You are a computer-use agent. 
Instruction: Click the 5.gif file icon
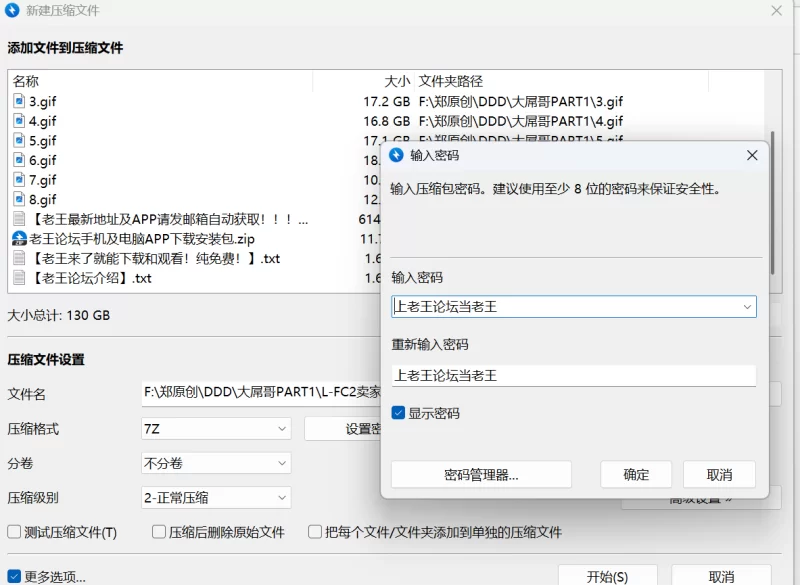(19, 140)
